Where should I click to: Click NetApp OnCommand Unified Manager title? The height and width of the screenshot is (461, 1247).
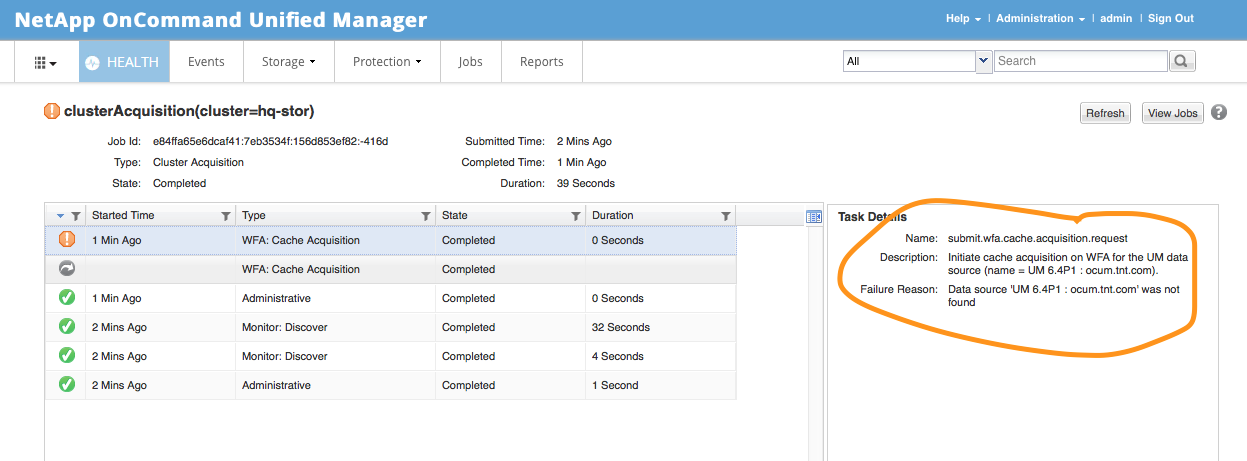click(220, 19)
